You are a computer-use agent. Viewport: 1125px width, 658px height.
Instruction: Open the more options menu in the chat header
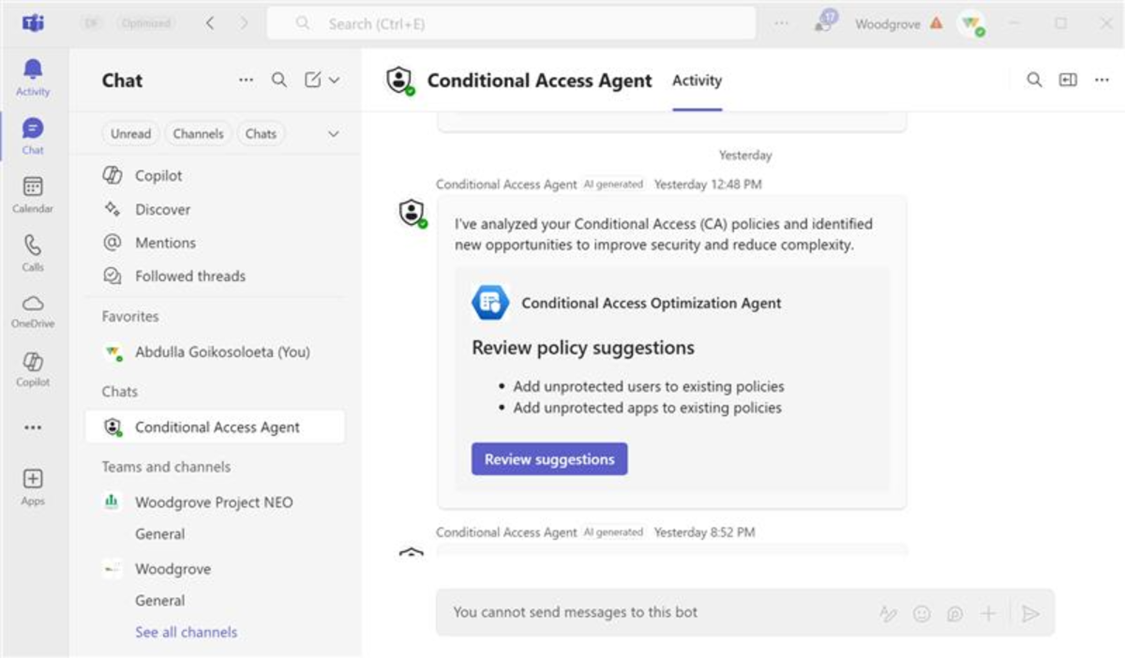click(1101, 79)
